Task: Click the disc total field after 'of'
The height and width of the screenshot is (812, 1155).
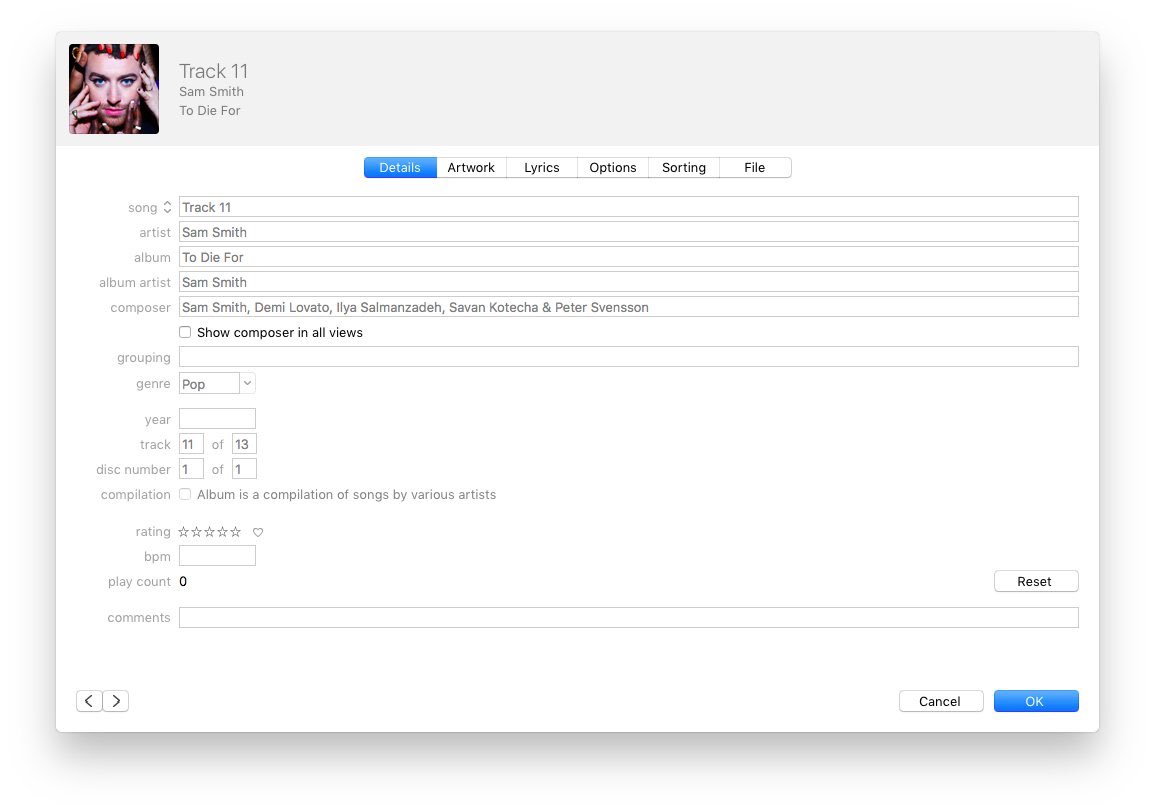Action: tap(244, 469)
